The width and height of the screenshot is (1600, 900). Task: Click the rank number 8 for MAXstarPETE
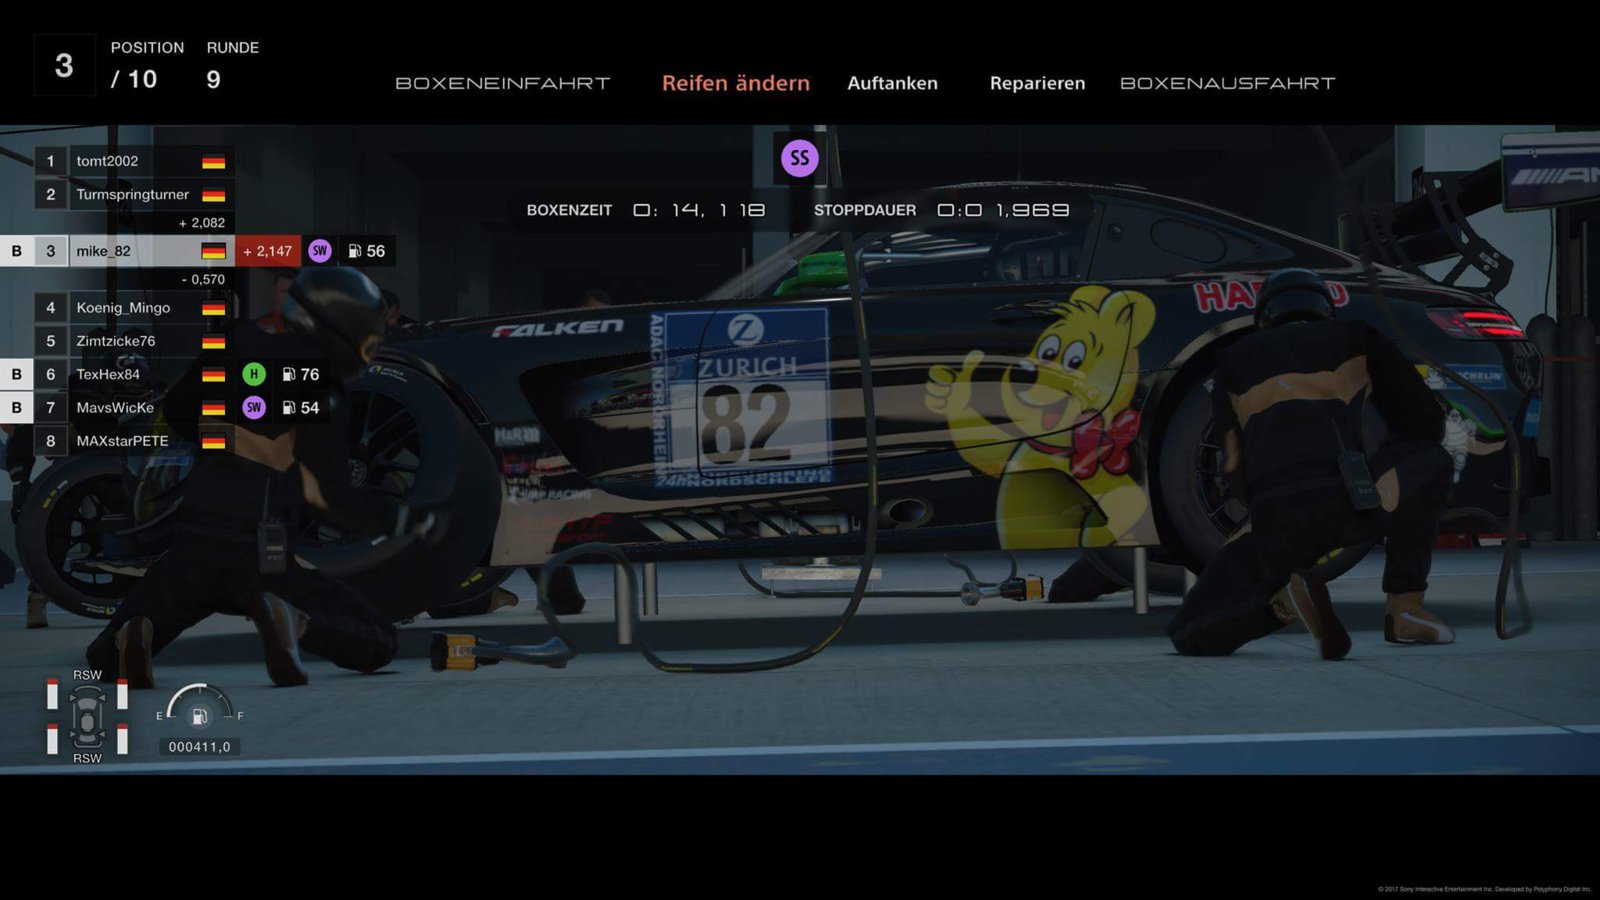pos(51,441)
